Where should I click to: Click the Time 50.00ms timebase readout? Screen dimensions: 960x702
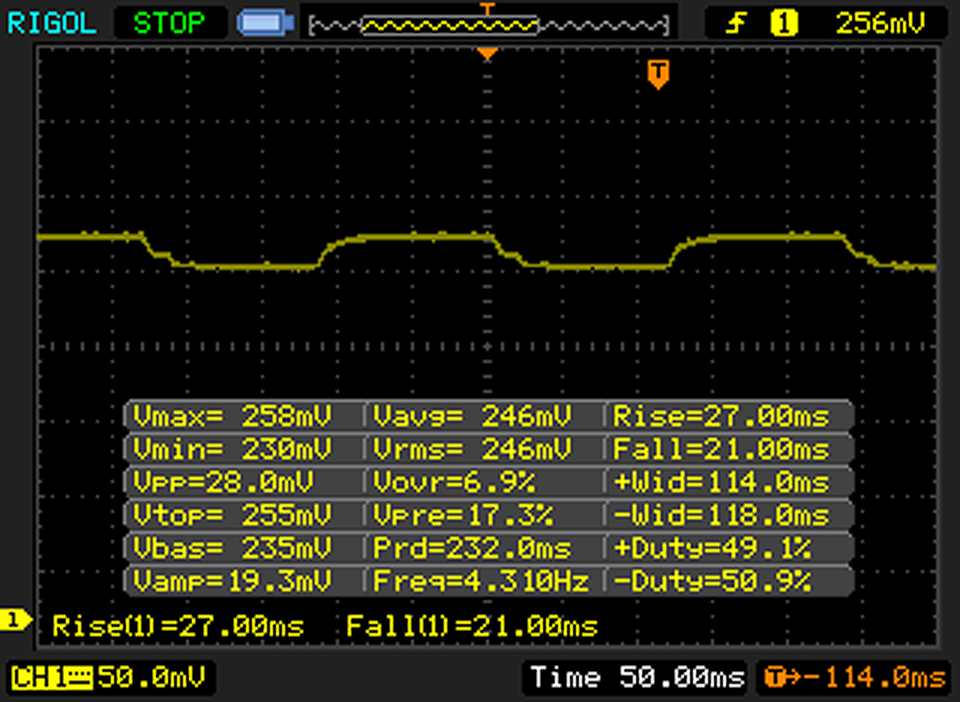click(637, 677)
